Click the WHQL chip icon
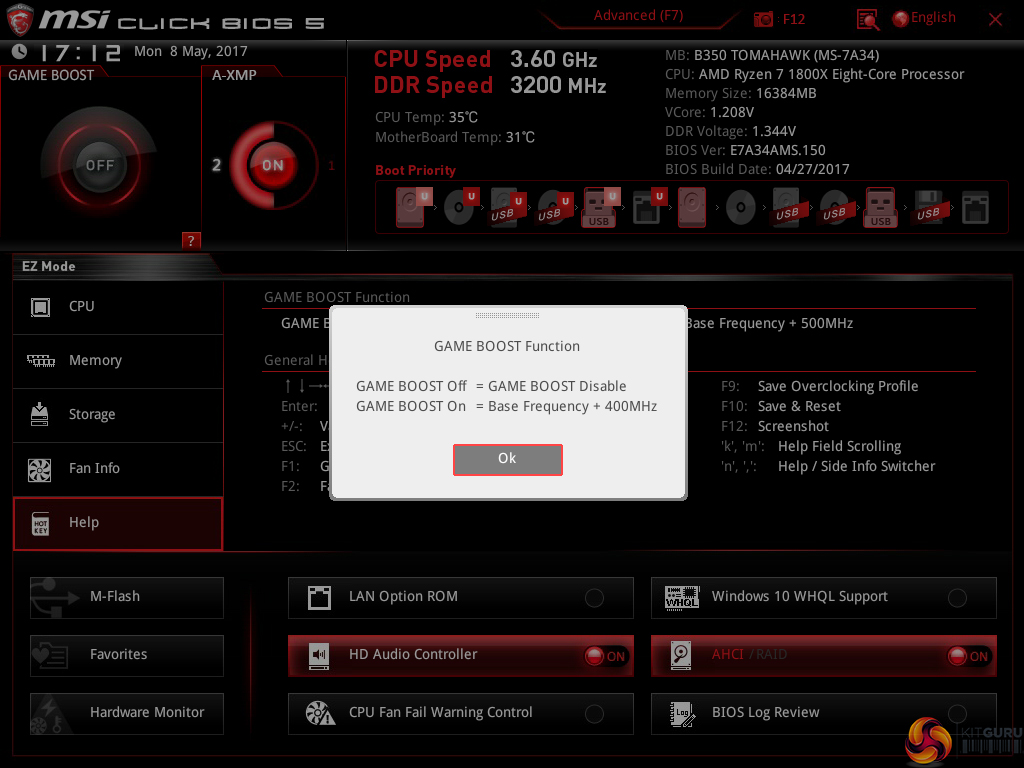 pos(682,597)
